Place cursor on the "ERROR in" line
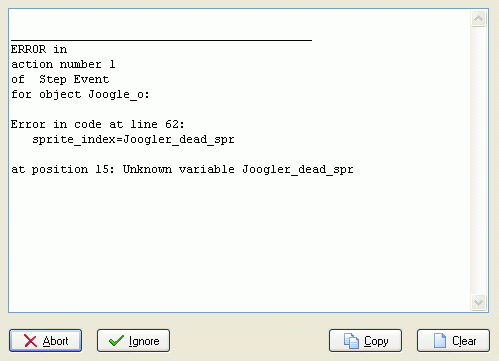499x361 pixels. tap(39, 49)
